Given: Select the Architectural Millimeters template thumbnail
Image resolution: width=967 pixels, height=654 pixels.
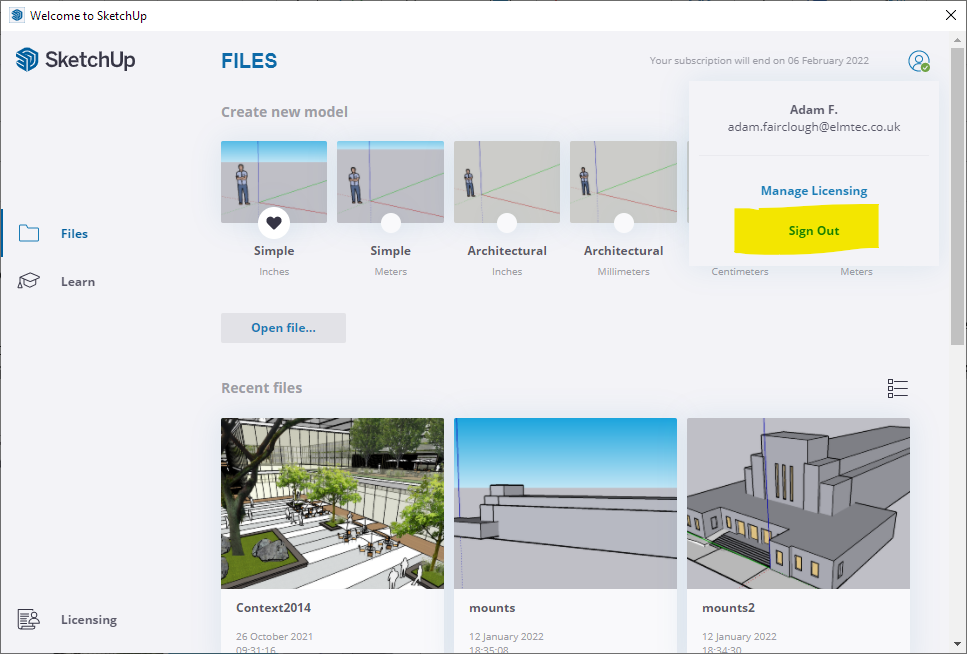Looking at the screenshot, I should [623, 181].
